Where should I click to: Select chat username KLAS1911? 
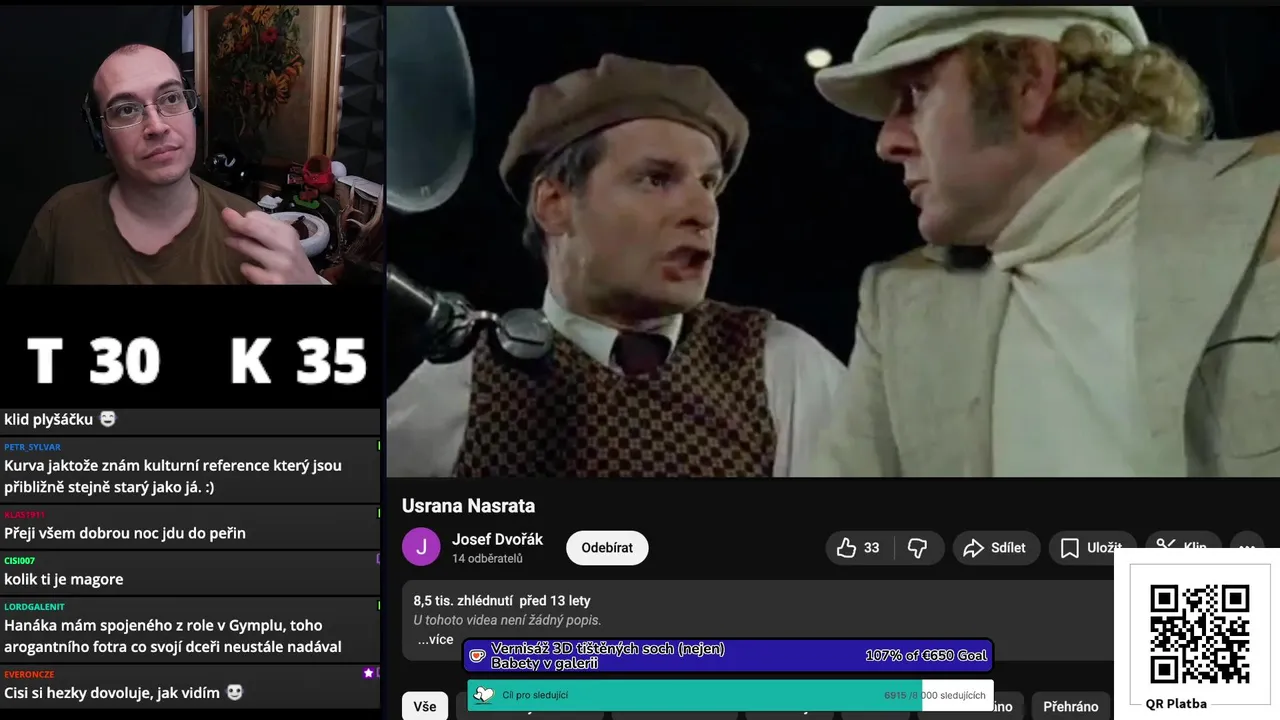tap(24, 515)
